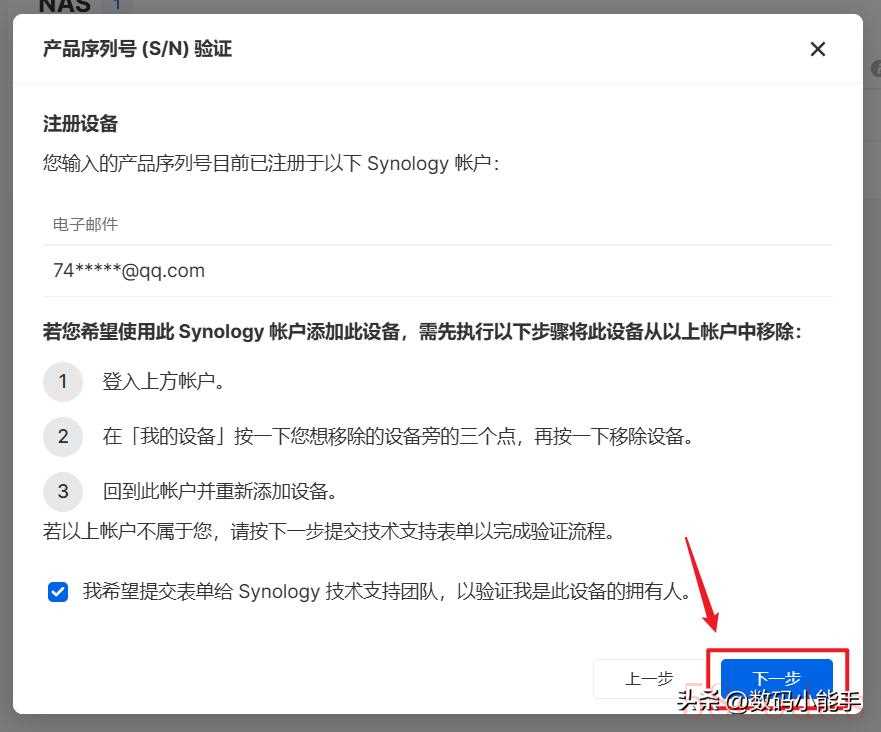
Task: Select the masked email 74*****@qq.com
Action: 129,271
